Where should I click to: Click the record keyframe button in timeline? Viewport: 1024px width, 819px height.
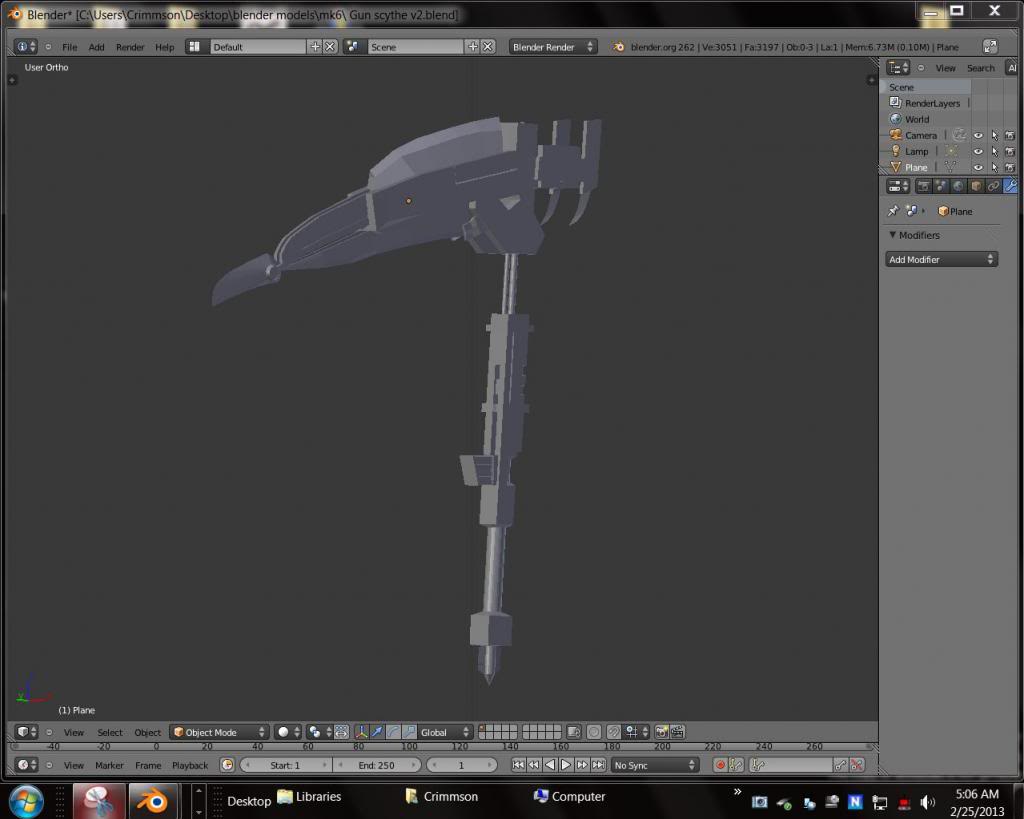[720, 765]
